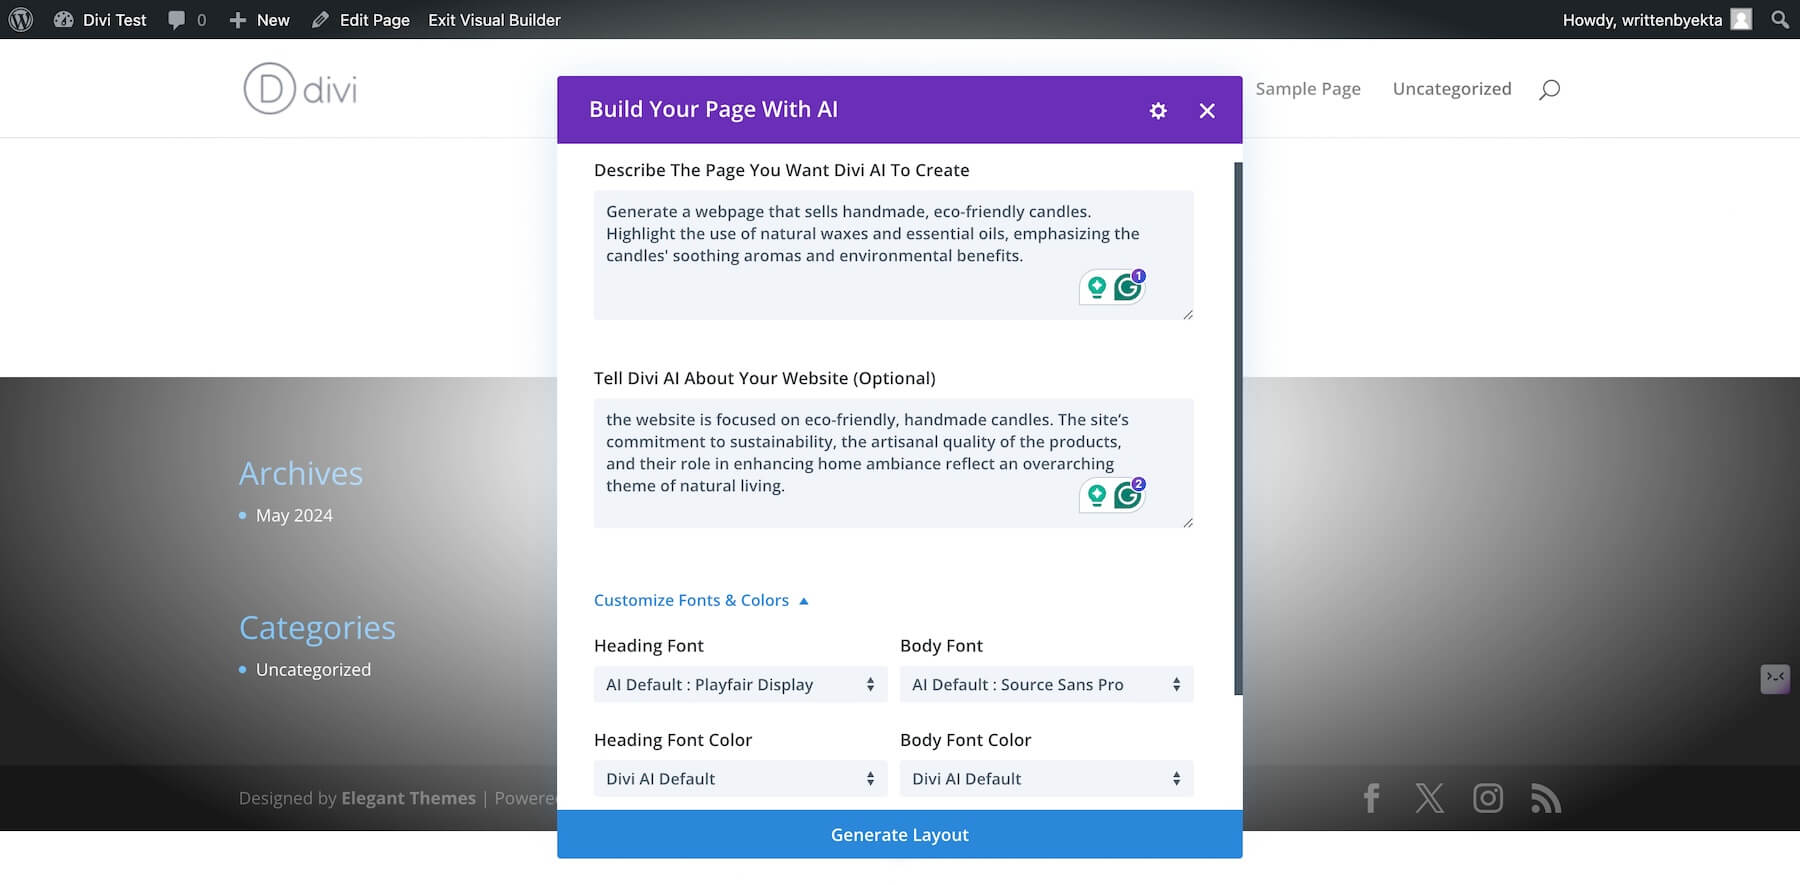The height and width of the screenshot is (885, 1800).
Task: Click the Instagram icon in the footer
Action: coord(1487,798)
